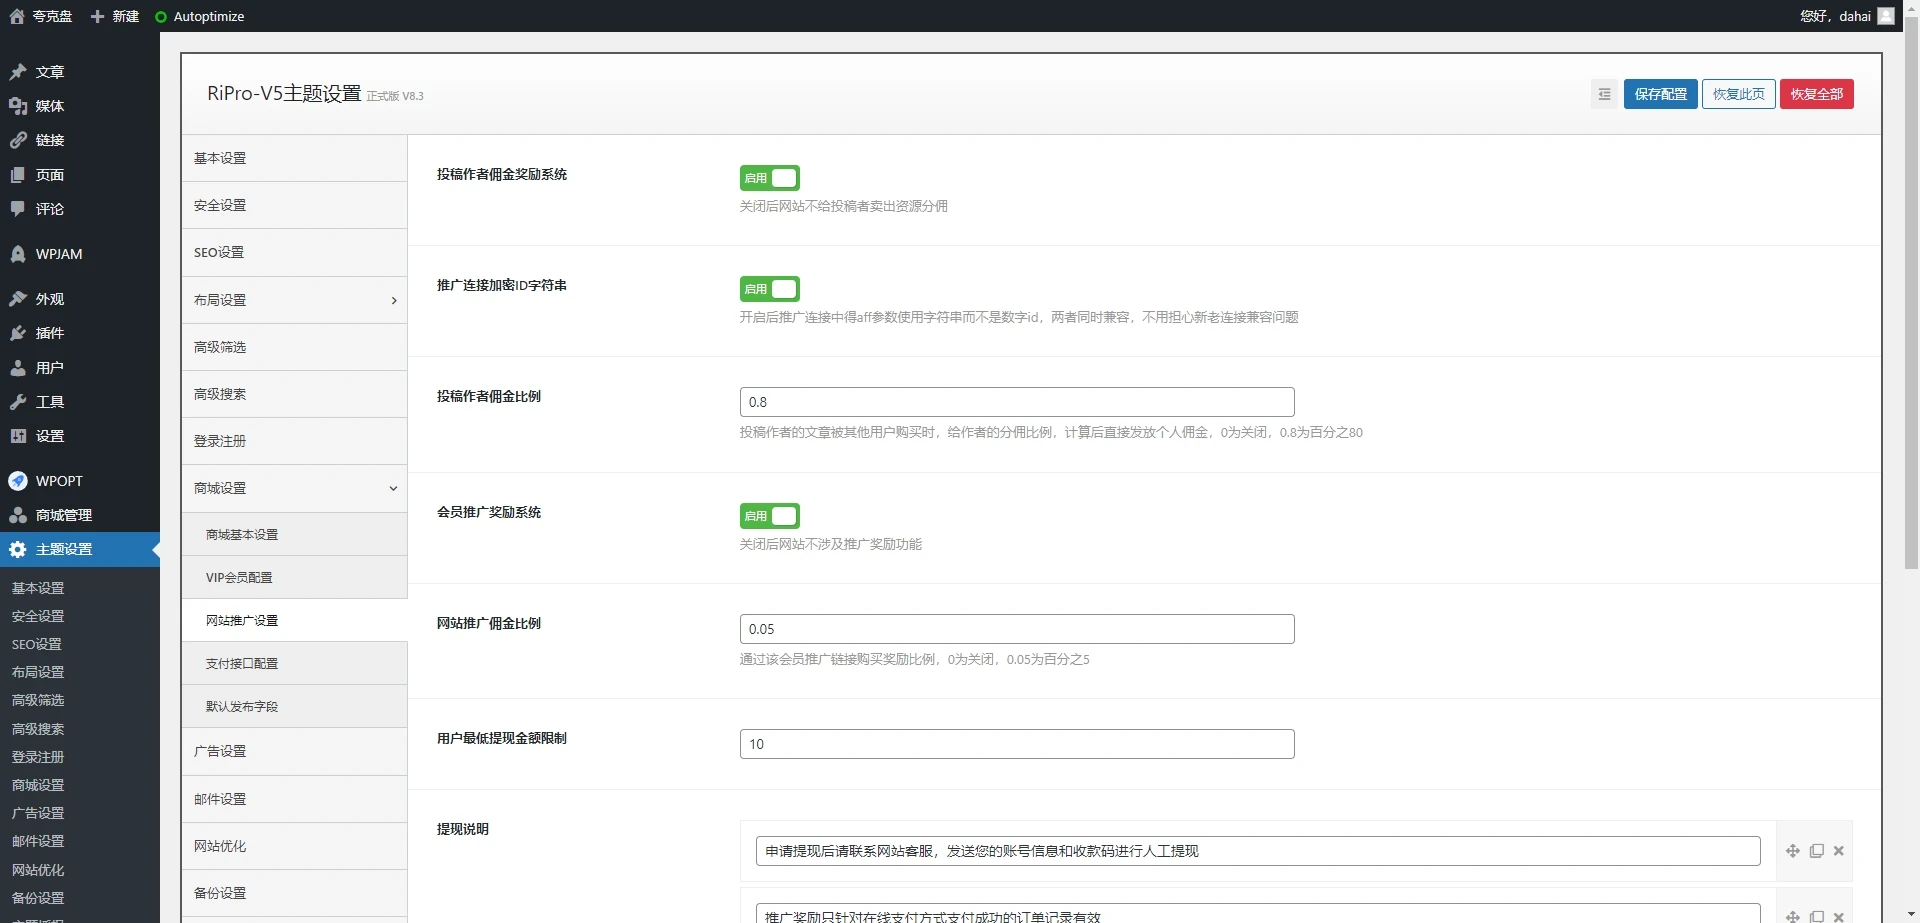Open the 高级筛选 tab in theme panel

pyautogui.click(x=294, y=347)
